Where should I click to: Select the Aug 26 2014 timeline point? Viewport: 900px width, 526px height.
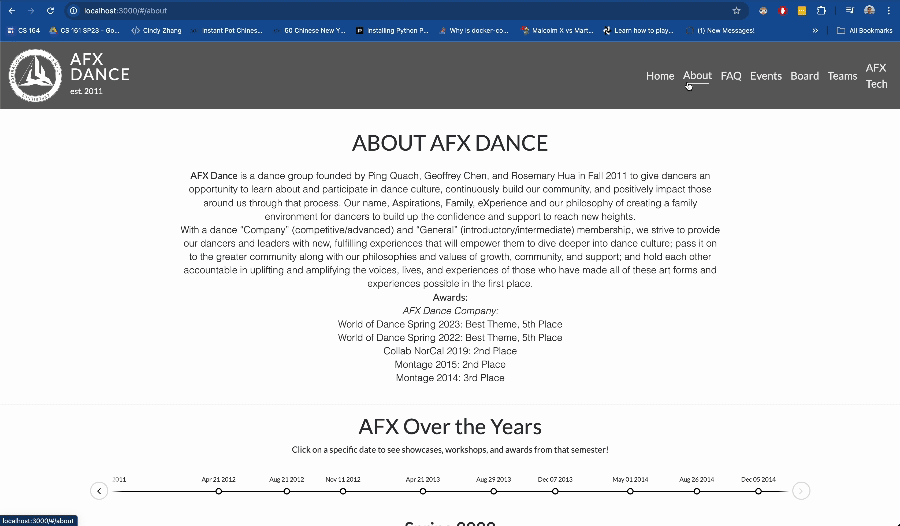[x=696, y=491]
